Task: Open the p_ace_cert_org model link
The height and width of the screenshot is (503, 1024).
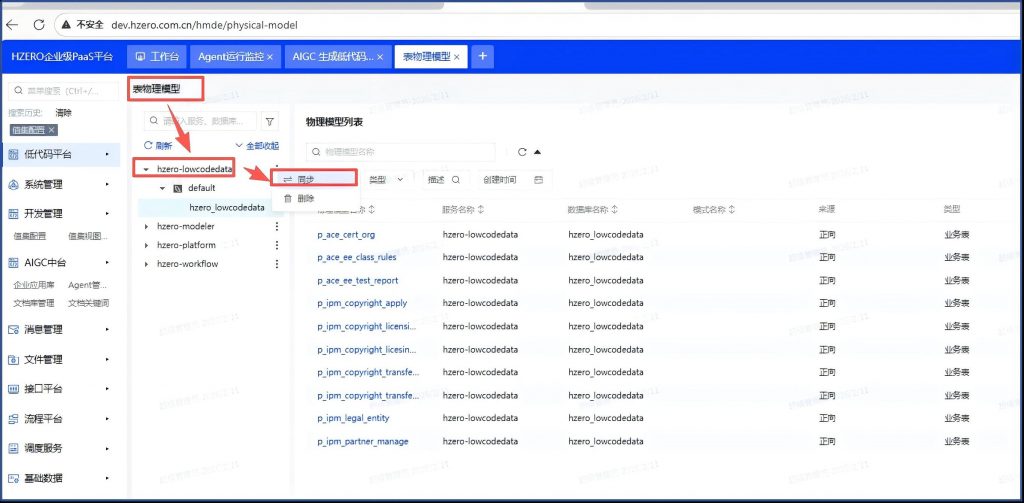Action: [x=346, y=234]
